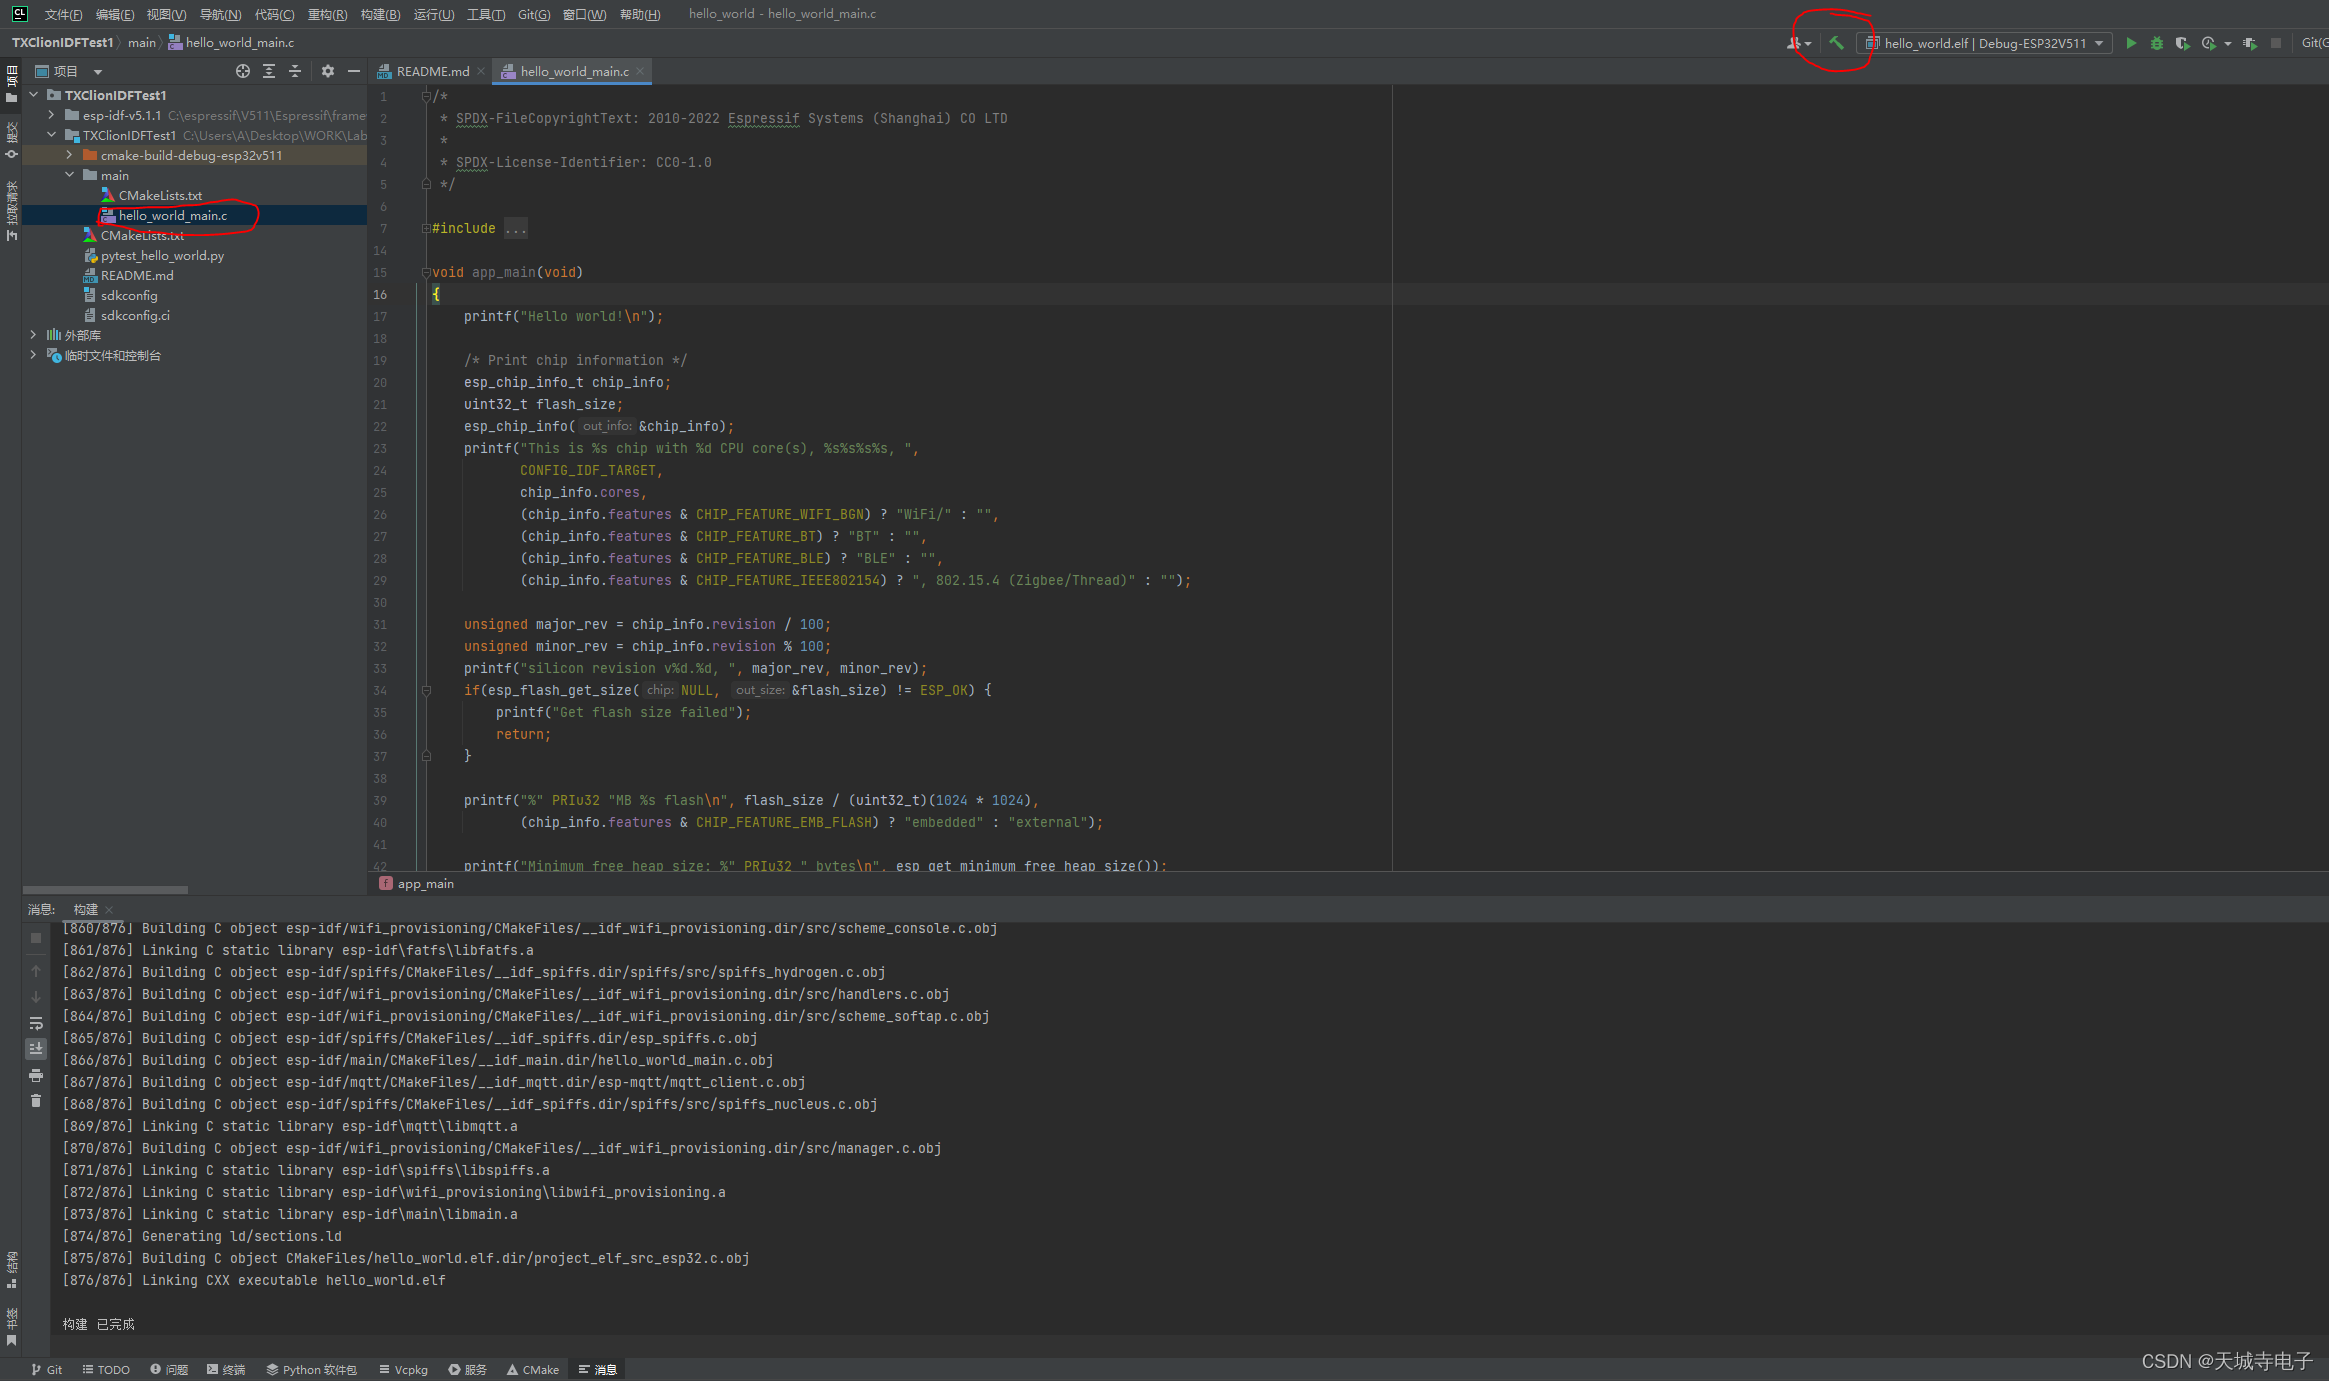Toggle scroll to end in the build output
Viewport: 2329px width, 1381px height.
36,1048
